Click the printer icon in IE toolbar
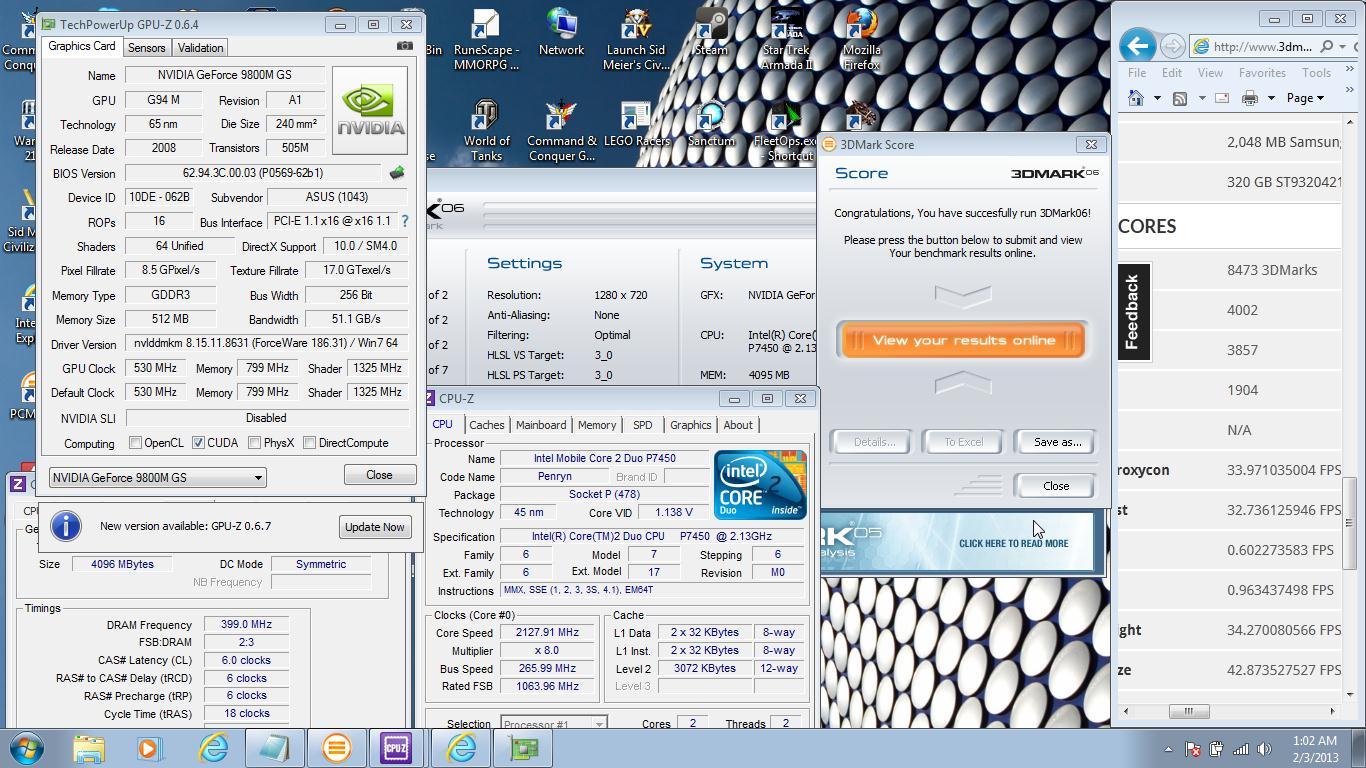Viewport: 1366px width, 768px height. pos(1250,98)
